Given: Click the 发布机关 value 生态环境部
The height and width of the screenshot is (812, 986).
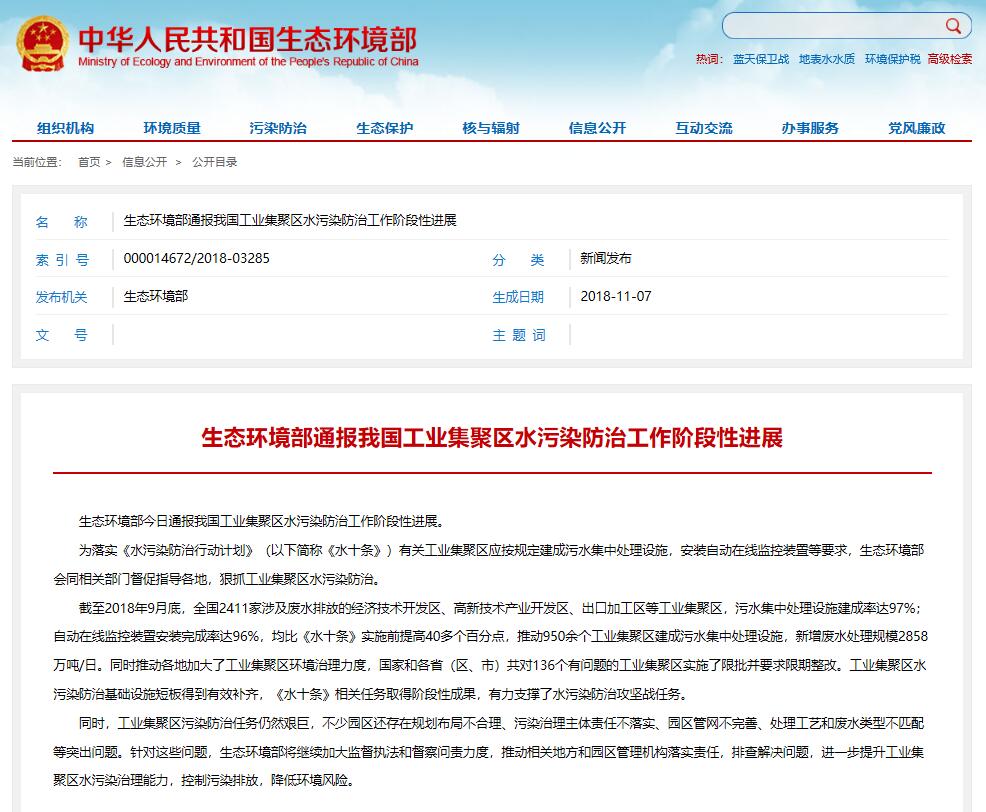Looking at the screenshot, I should coord(156,296).
